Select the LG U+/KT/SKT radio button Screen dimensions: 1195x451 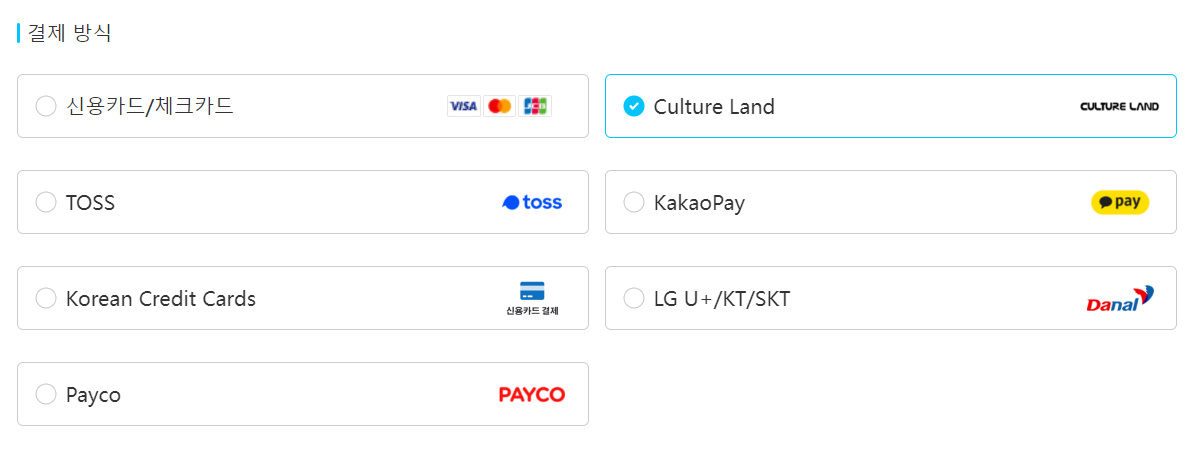pyautogui.click(x=634, y=298)
